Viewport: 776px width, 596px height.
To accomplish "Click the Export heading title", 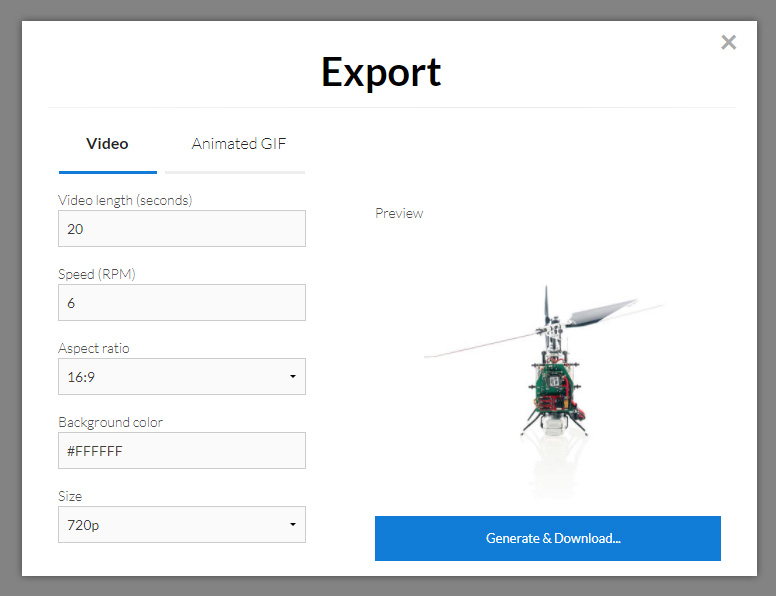I will tap(381, 72).
